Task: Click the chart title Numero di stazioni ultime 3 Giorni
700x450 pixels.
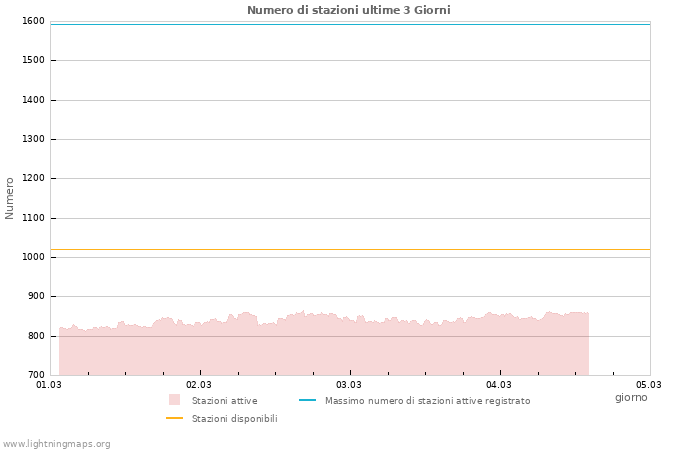Action: point(348,10)
